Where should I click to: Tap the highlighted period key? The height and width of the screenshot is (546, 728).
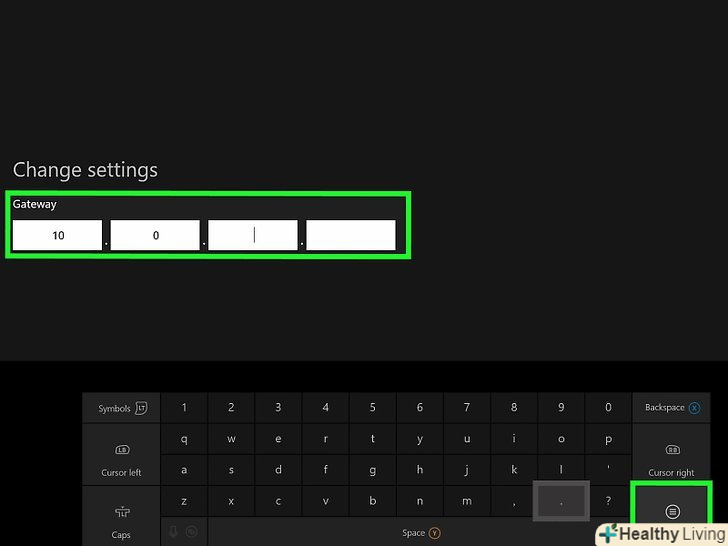click(x=561, y=501)
